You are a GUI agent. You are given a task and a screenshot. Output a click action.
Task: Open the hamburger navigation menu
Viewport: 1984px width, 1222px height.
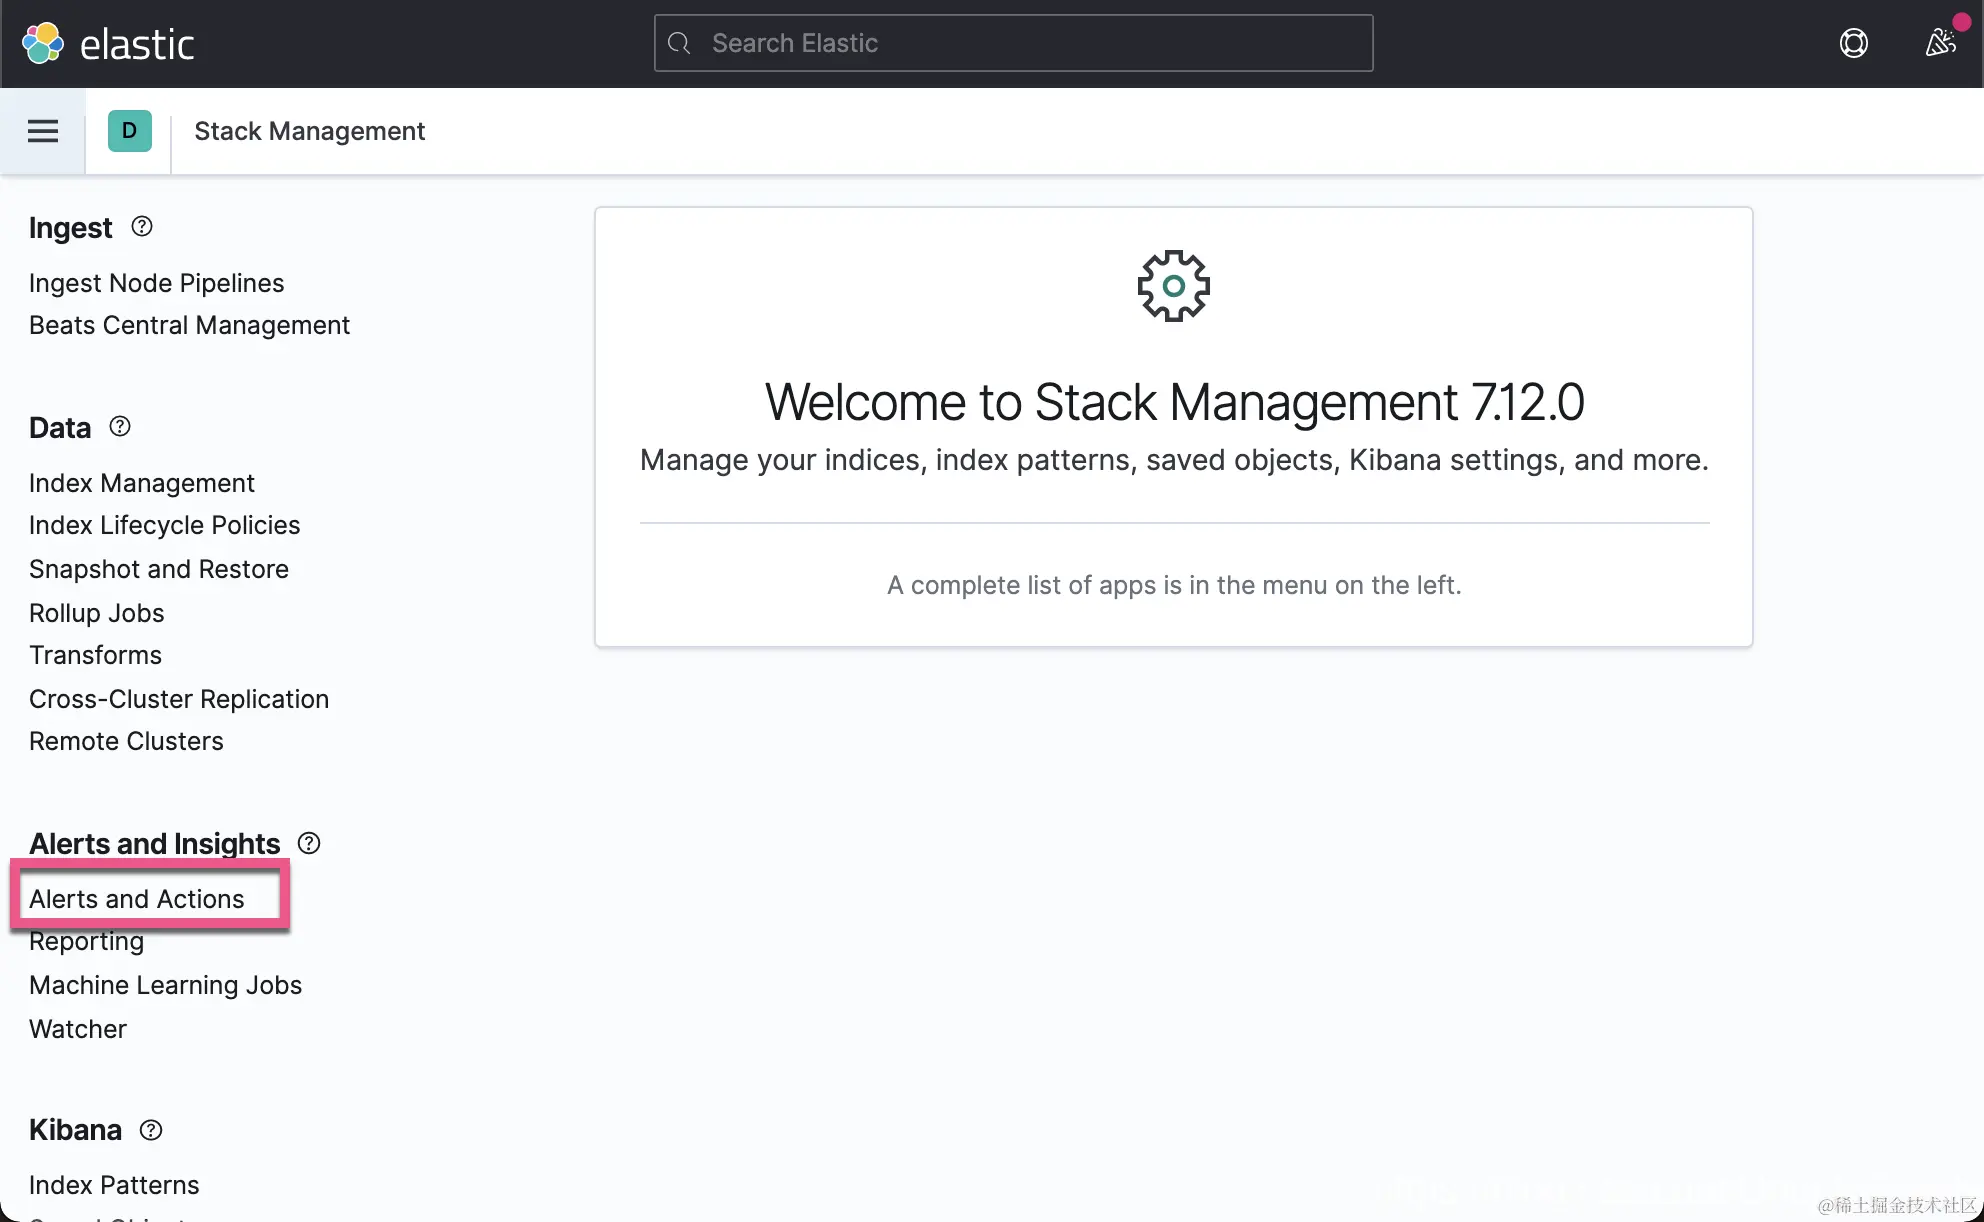(42, 131)
